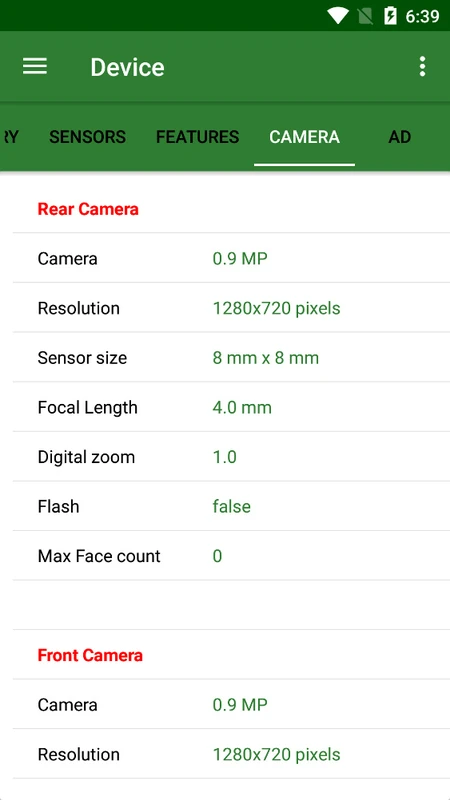Open the partially visible AD tab

point(399,137)
